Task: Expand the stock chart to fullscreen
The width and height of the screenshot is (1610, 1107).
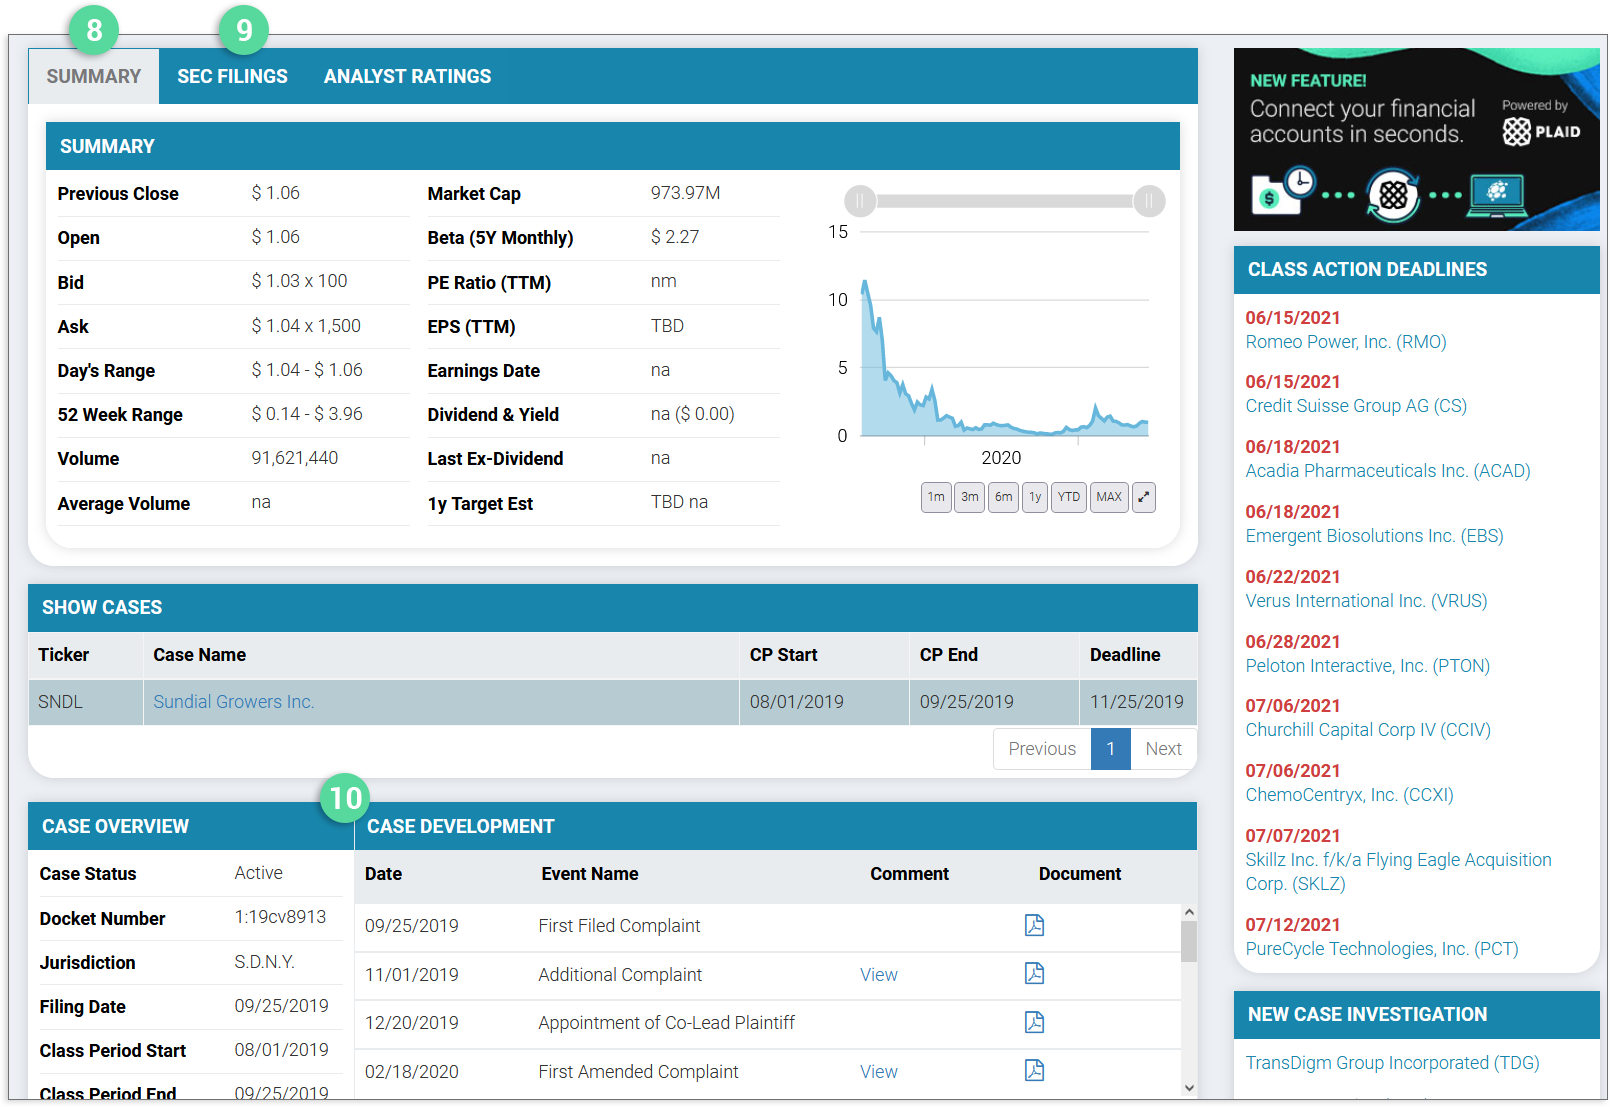Action: pos(1143,497)
